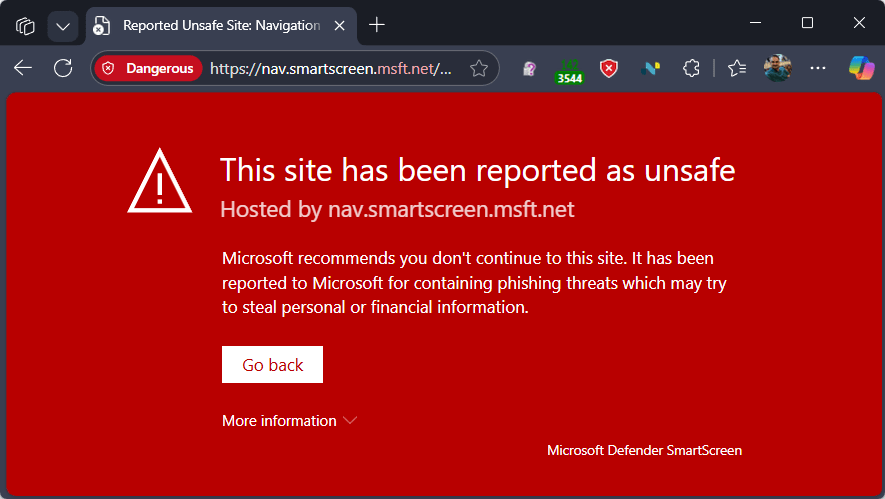Click the back arrow navigation button
The height and width of the screenshot is (499, 885).
click(x=23, y=68)
